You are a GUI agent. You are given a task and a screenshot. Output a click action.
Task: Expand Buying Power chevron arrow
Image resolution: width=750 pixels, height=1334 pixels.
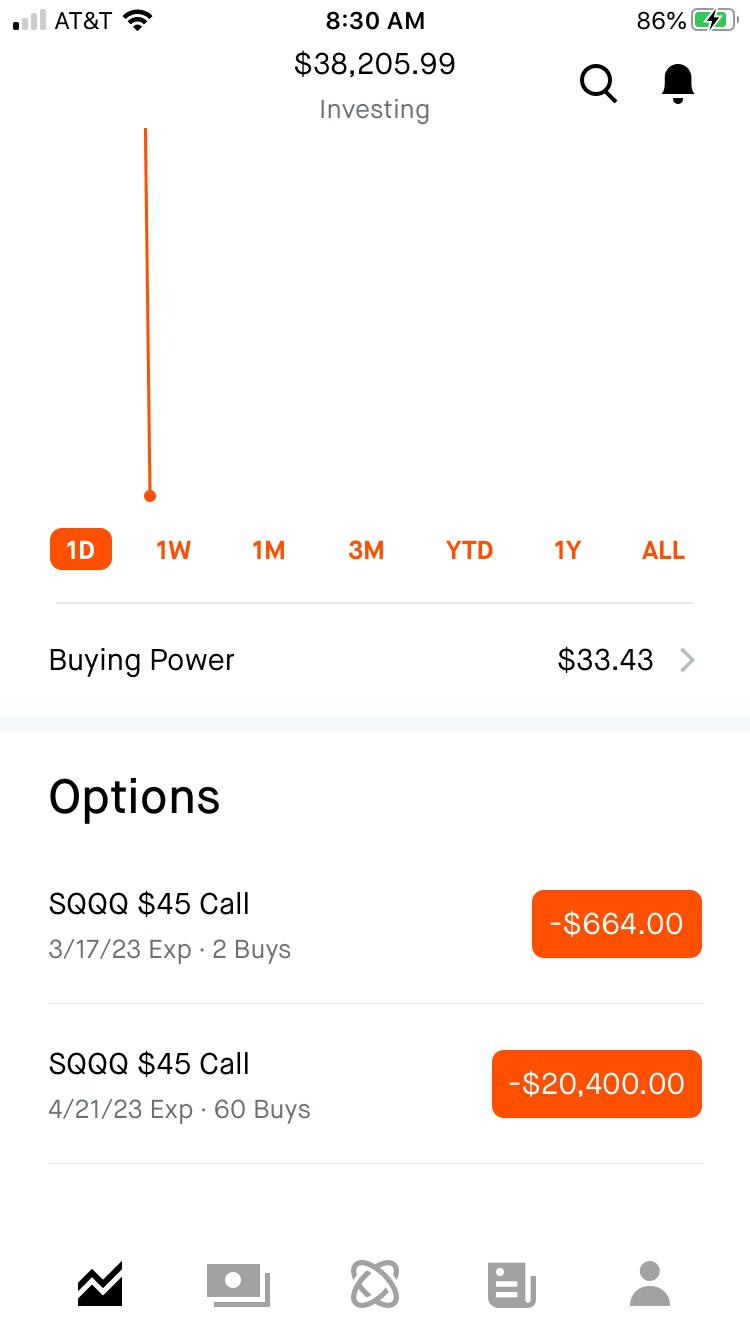(x=687, y=660)
